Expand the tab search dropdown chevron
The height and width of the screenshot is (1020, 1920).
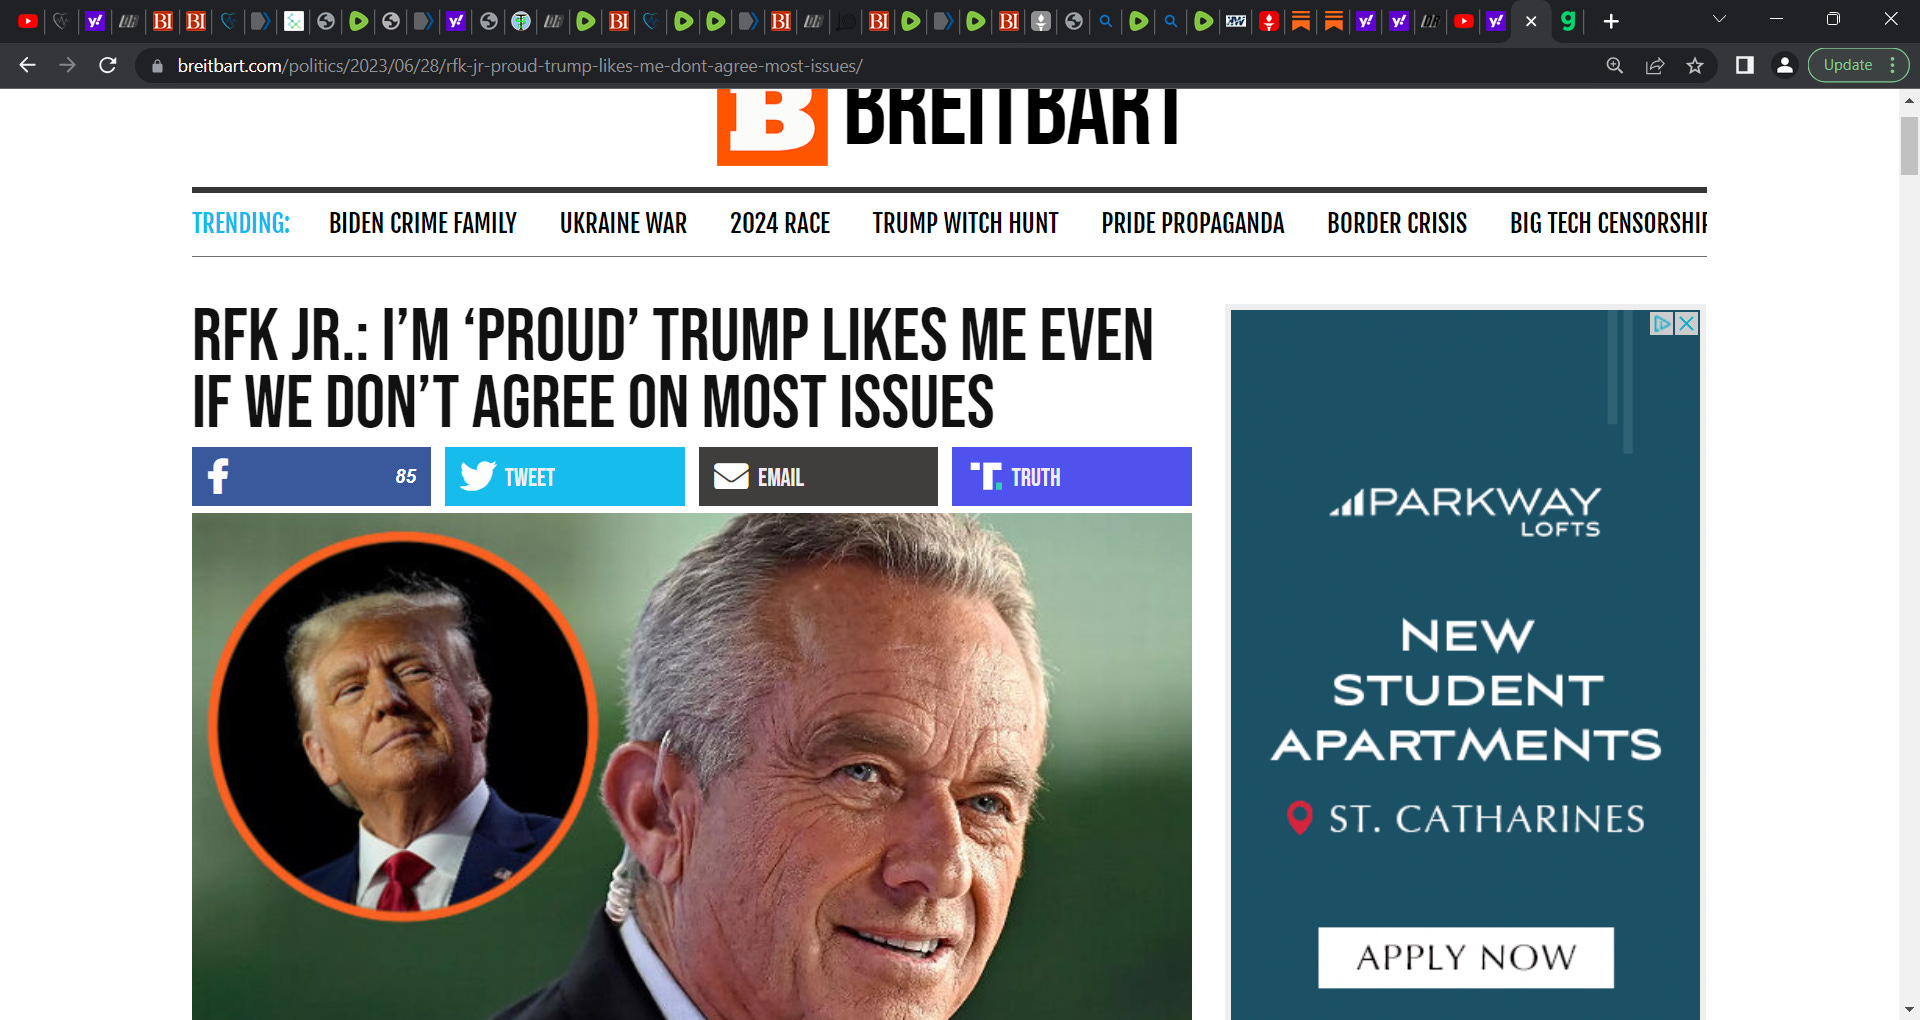pyautogui.click(x=1720, y=19)
